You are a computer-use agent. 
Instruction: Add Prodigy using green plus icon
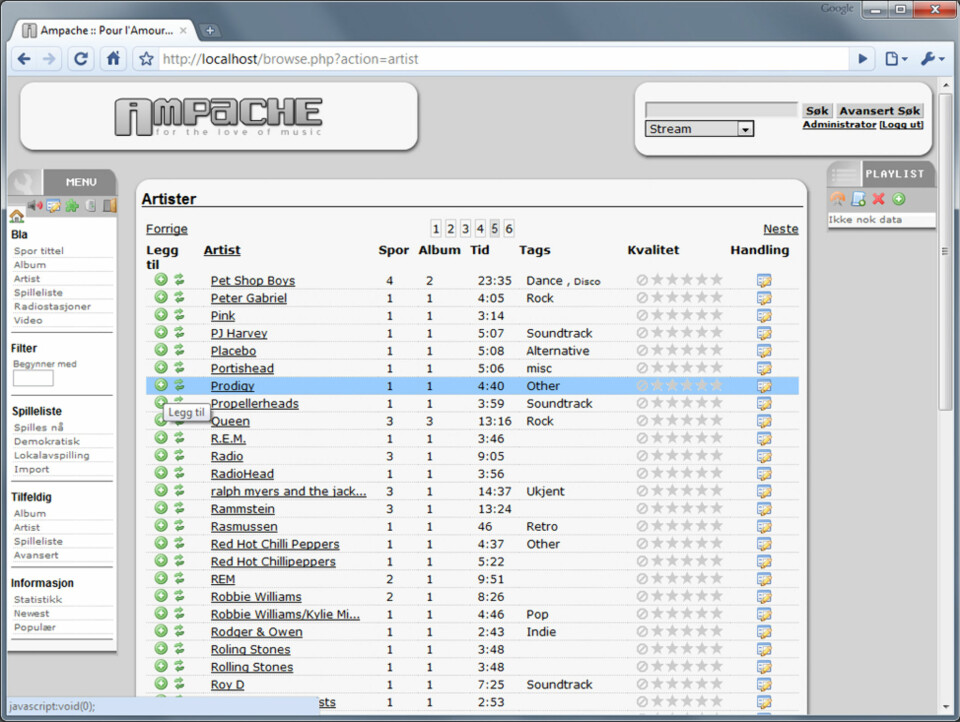click(161, 385)
